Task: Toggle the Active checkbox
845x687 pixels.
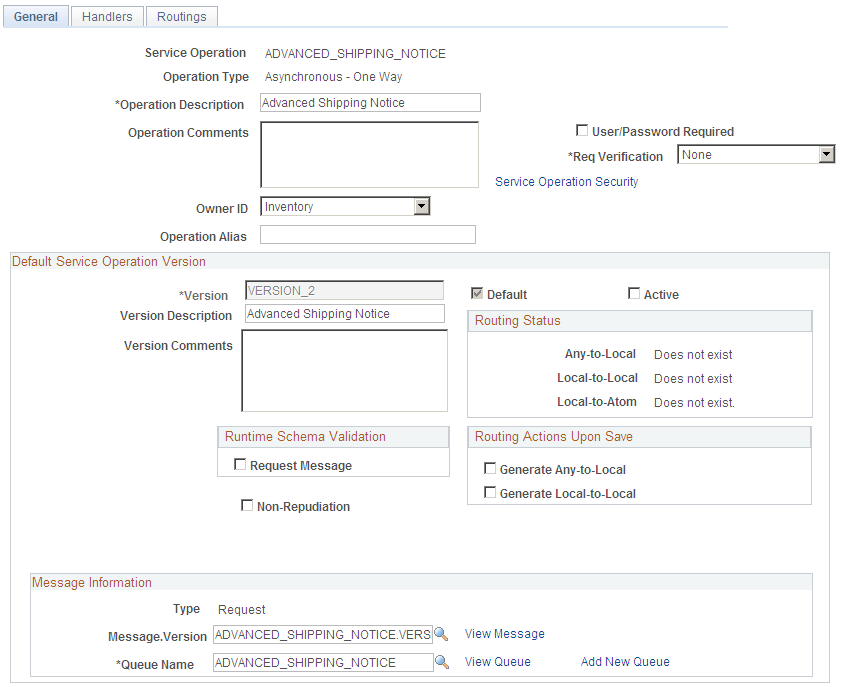Action: click(635, 293)
